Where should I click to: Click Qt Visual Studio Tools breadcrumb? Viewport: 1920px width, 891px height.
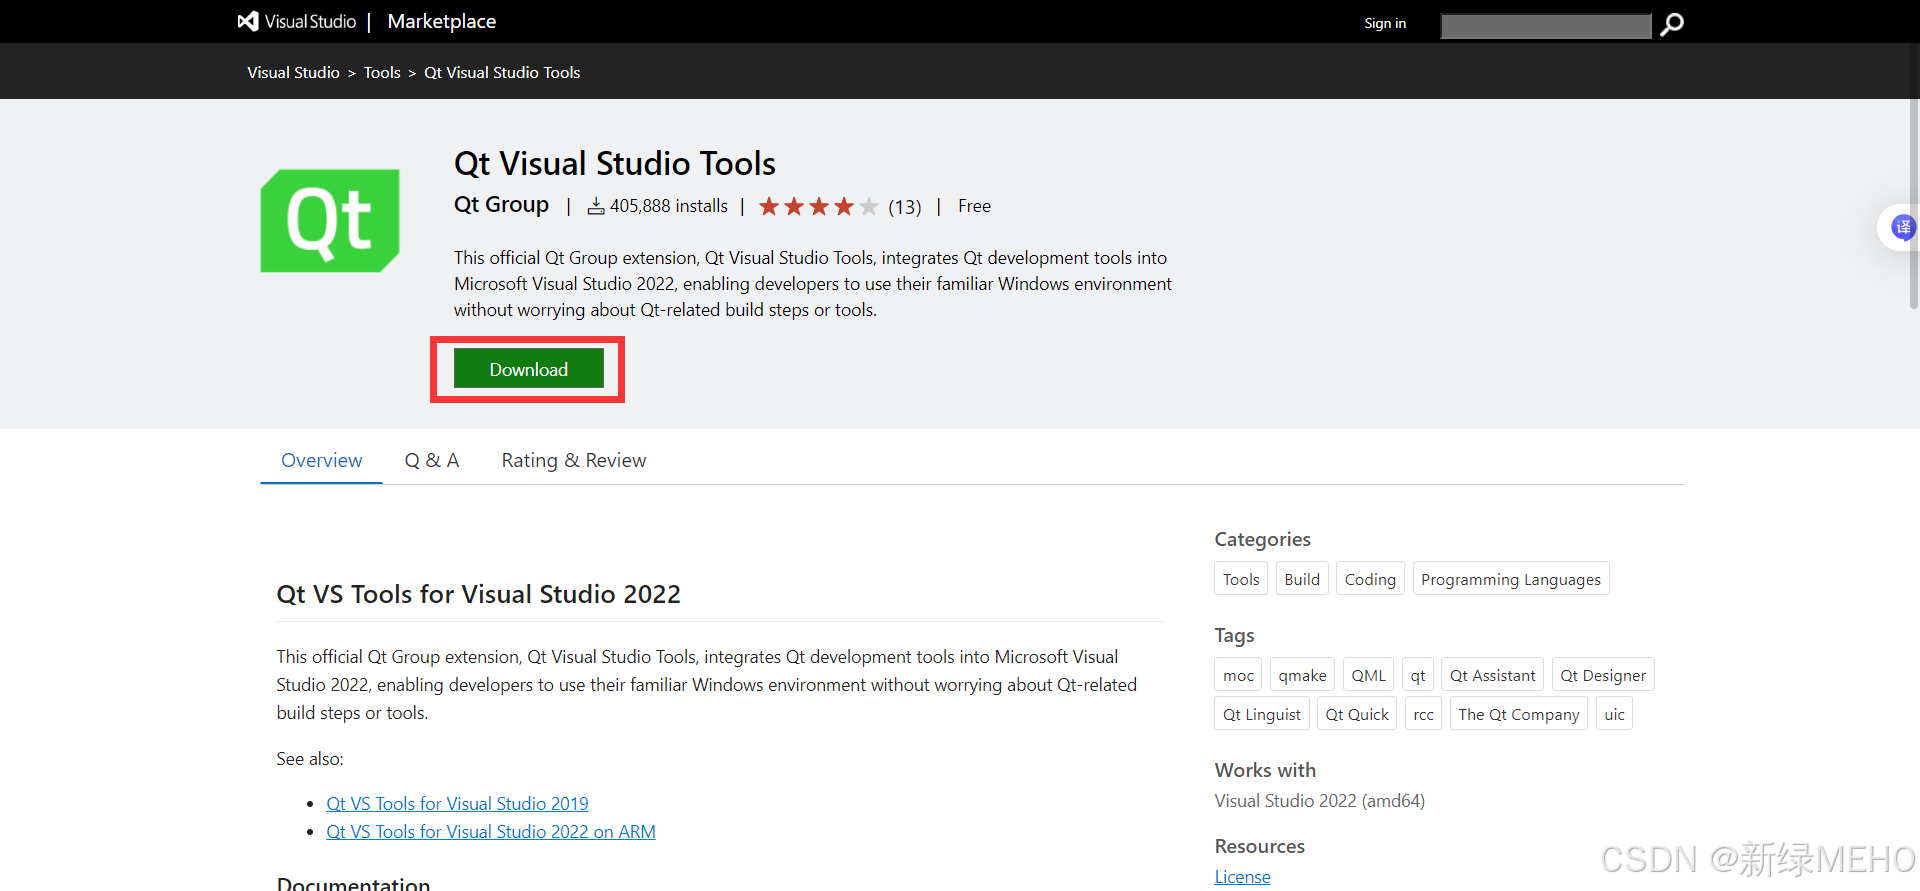tap(502, 72)
